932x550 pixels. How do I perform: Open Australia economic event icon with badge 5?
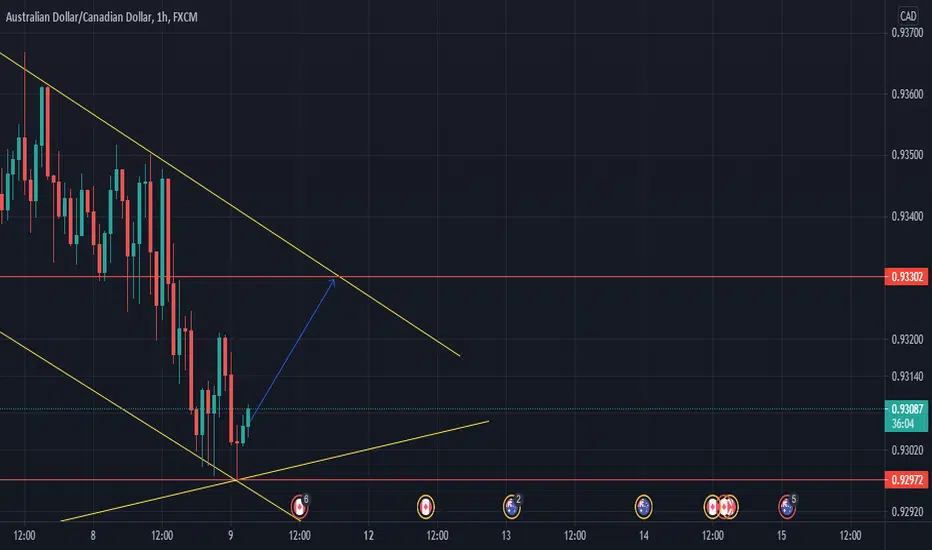pyautogui.click(x=787, y=507)
